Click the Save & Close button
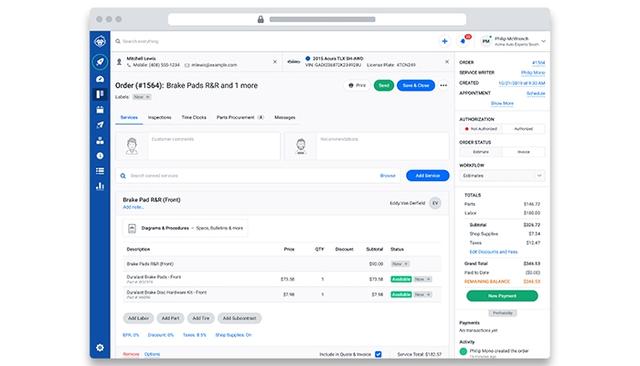 coord(416,85)
